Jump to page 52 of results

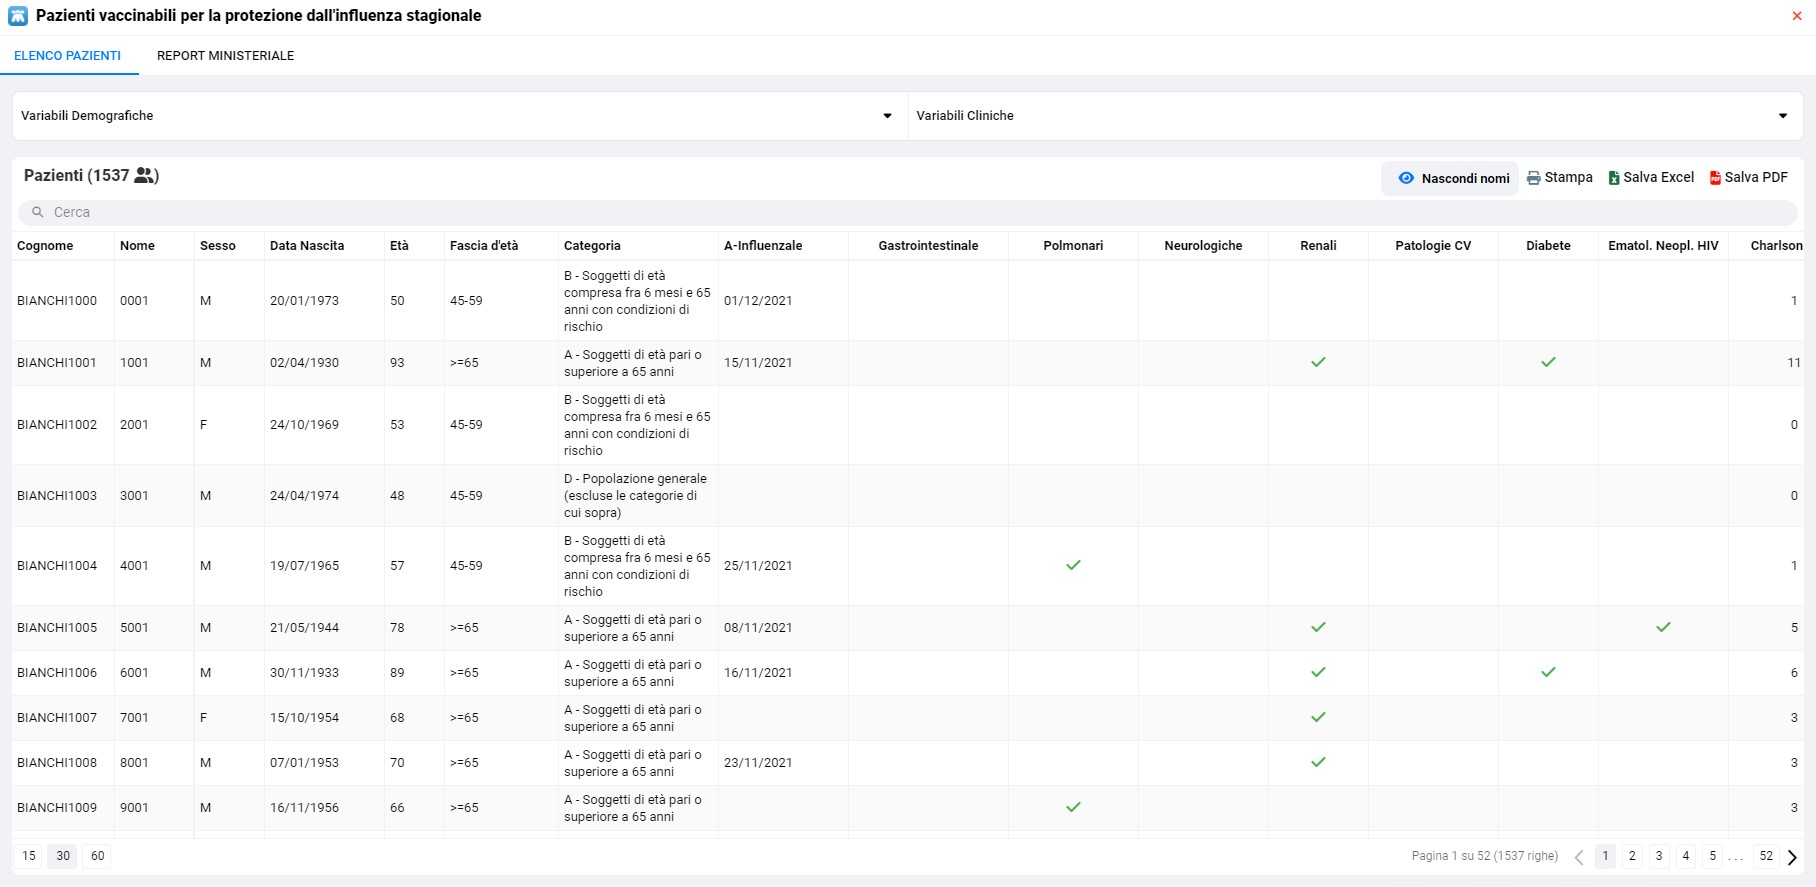point(1766,856)
